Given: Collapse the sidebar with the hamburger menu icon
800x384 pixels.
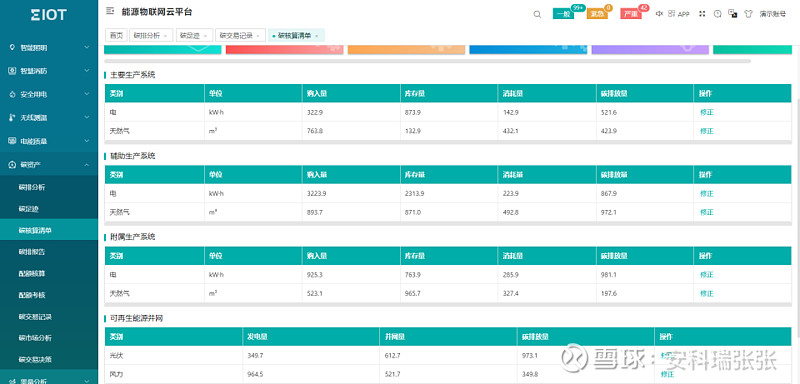Looking at the screenshot, I should 110,11.
